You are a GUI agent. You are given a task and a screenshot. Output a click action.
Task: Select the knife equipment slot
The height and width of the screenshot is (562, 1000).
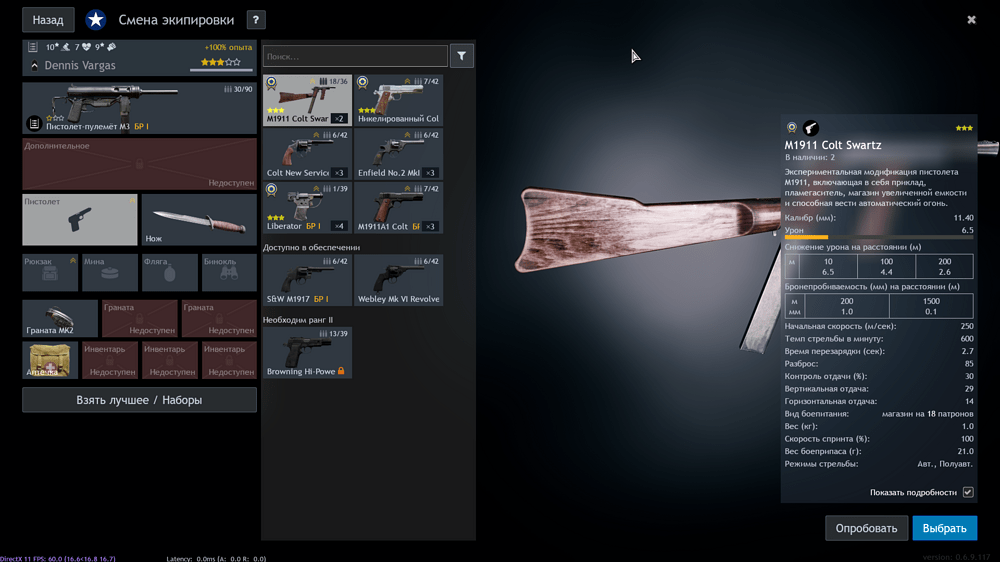[x=199, y=220]
